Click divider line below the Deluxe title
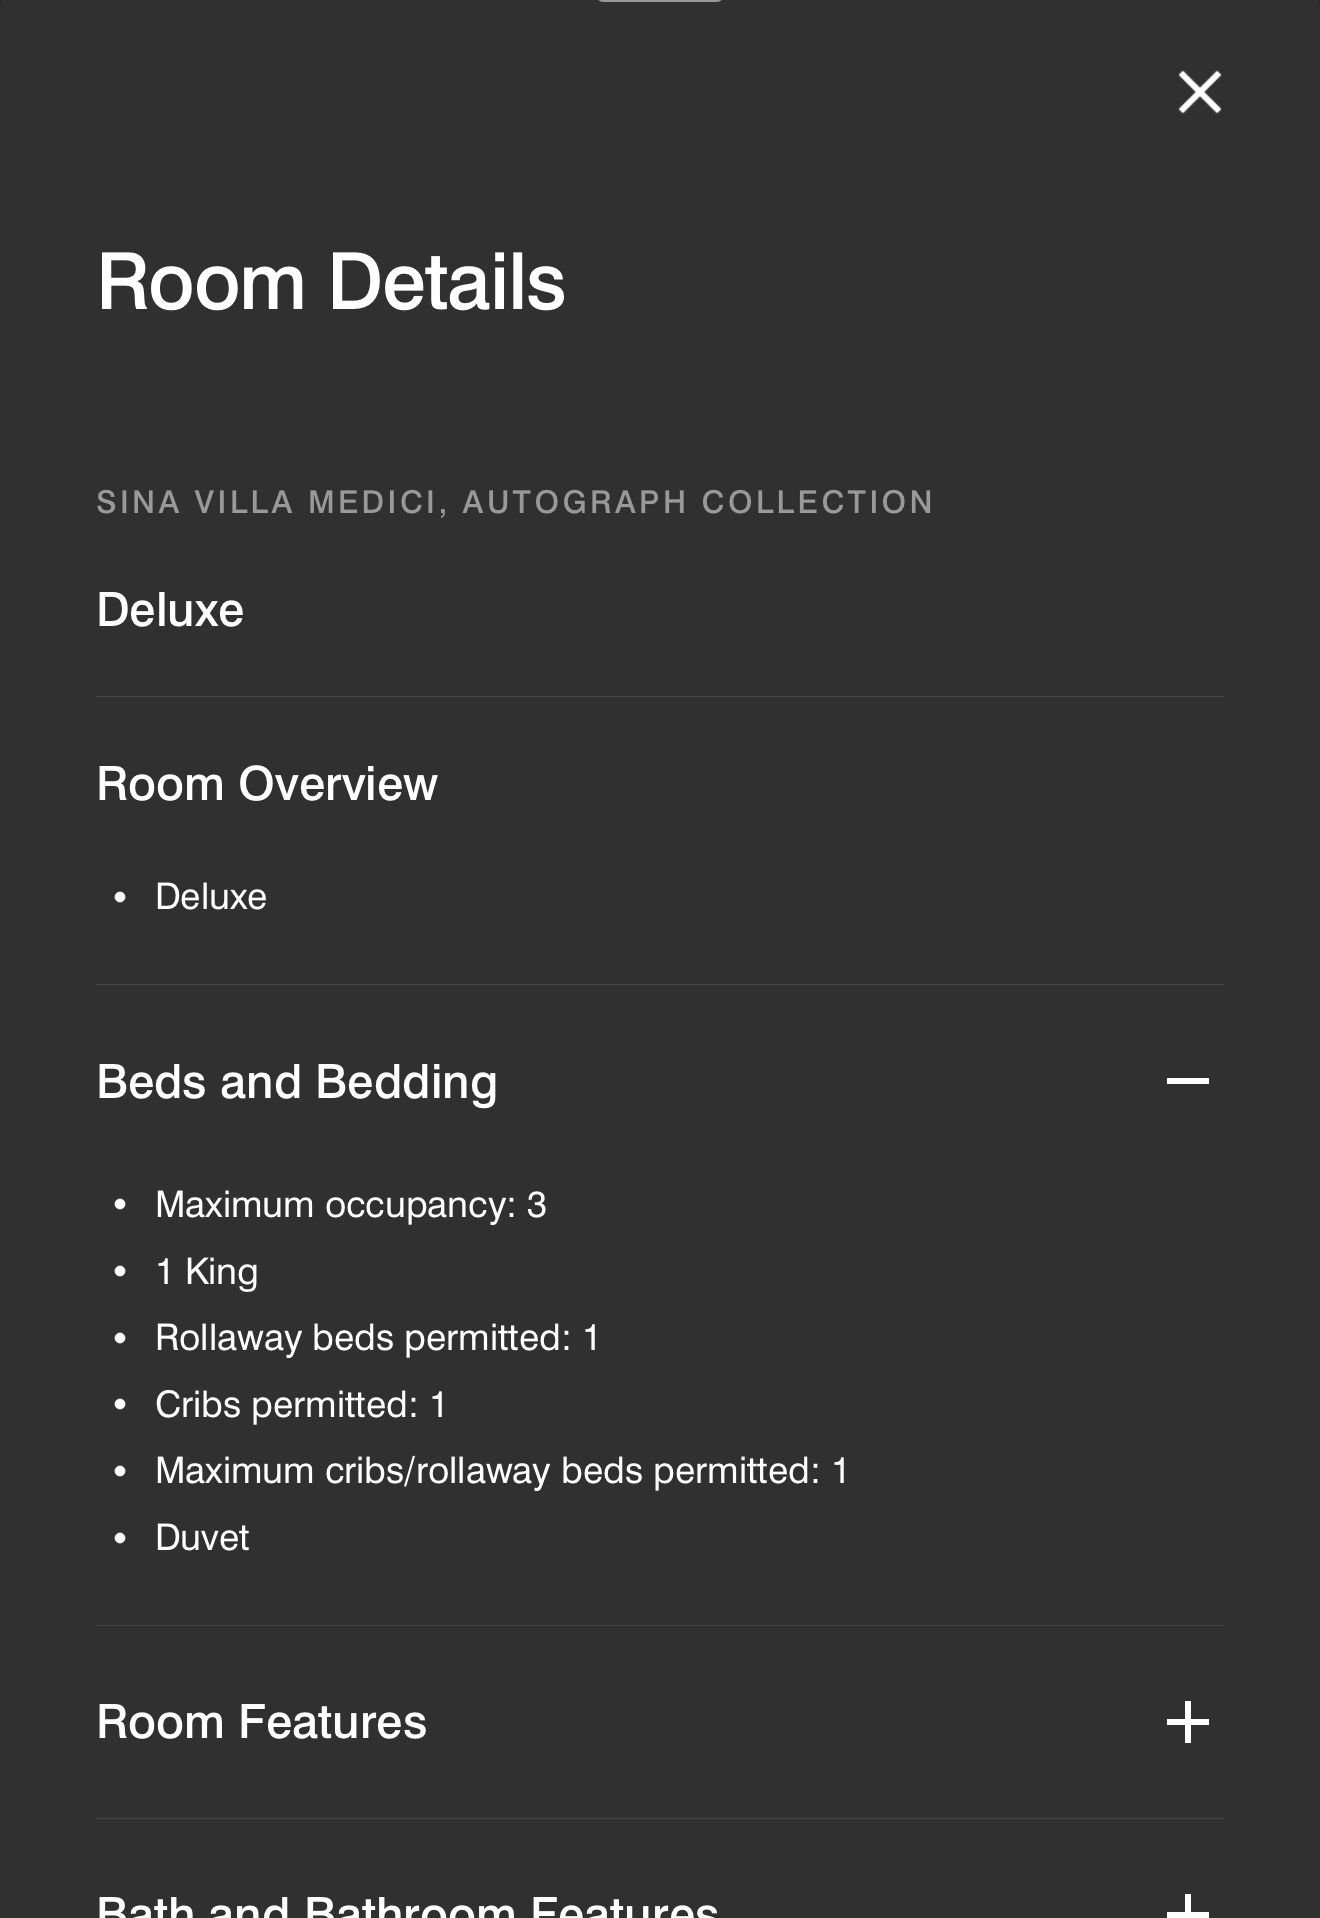The height and width of the screenshot is (1918, 1320). 660,697
